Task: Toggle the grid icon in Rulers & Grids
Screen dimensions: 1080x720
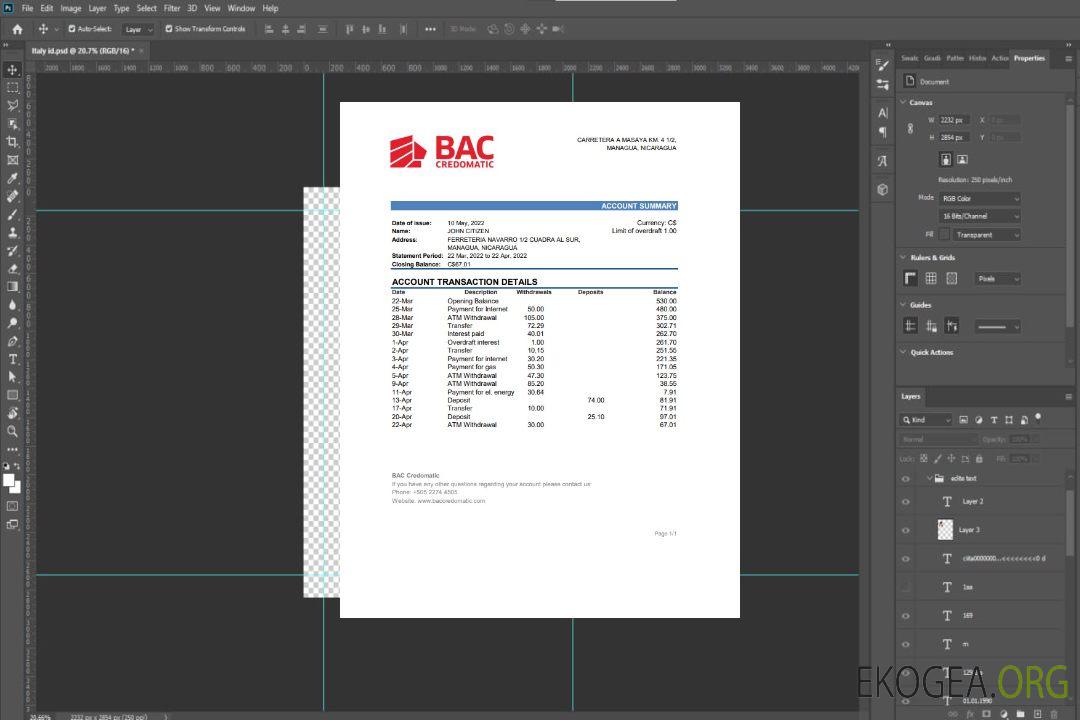Action: [x=931, y=278]
